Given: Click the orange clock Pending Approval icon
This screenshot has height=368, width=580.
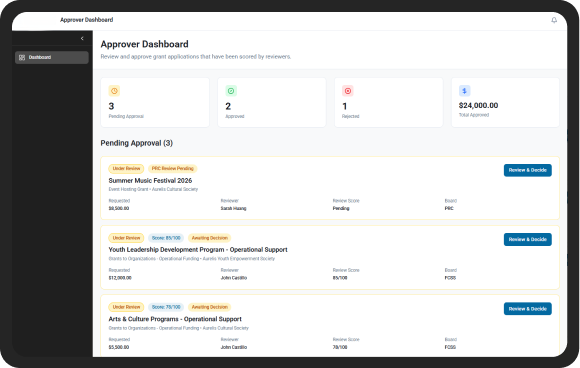Looking at the screenshot, I should (x=114, y=91).
